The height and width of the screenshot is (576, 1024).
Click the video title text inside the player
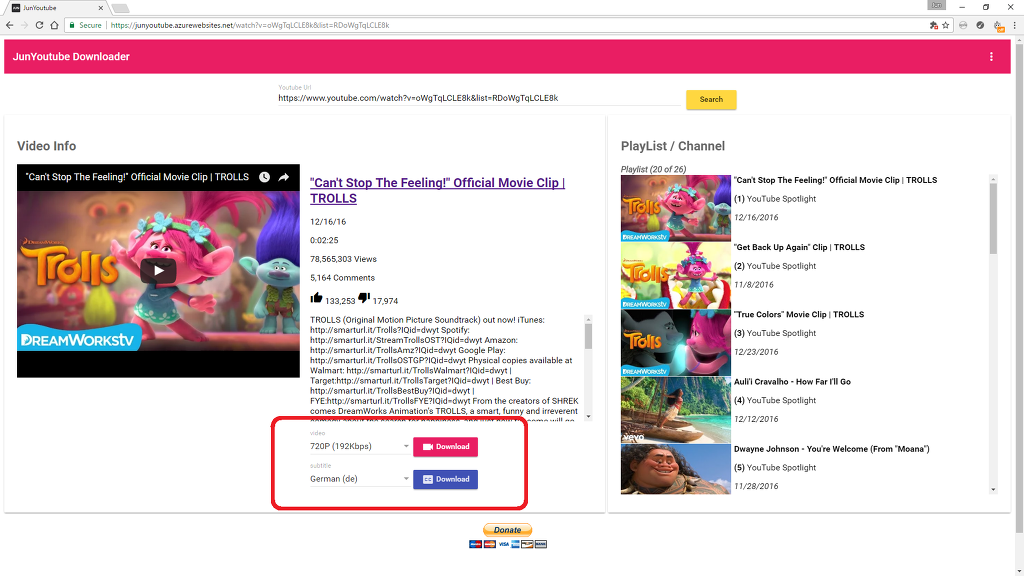[x=137, y=177]
